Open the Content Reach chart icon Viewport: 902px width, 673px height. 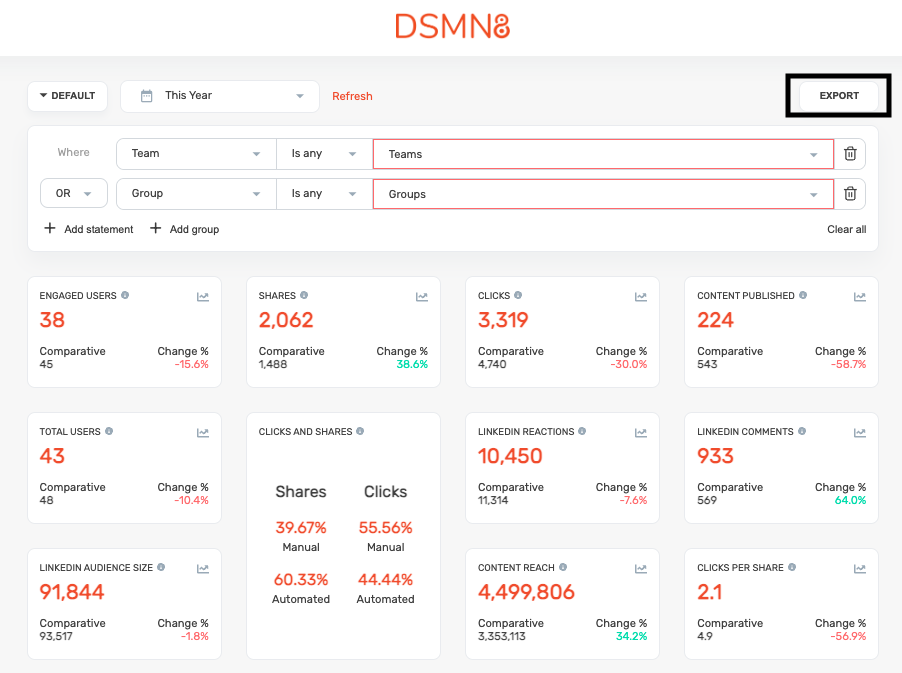tap(641, 568)
